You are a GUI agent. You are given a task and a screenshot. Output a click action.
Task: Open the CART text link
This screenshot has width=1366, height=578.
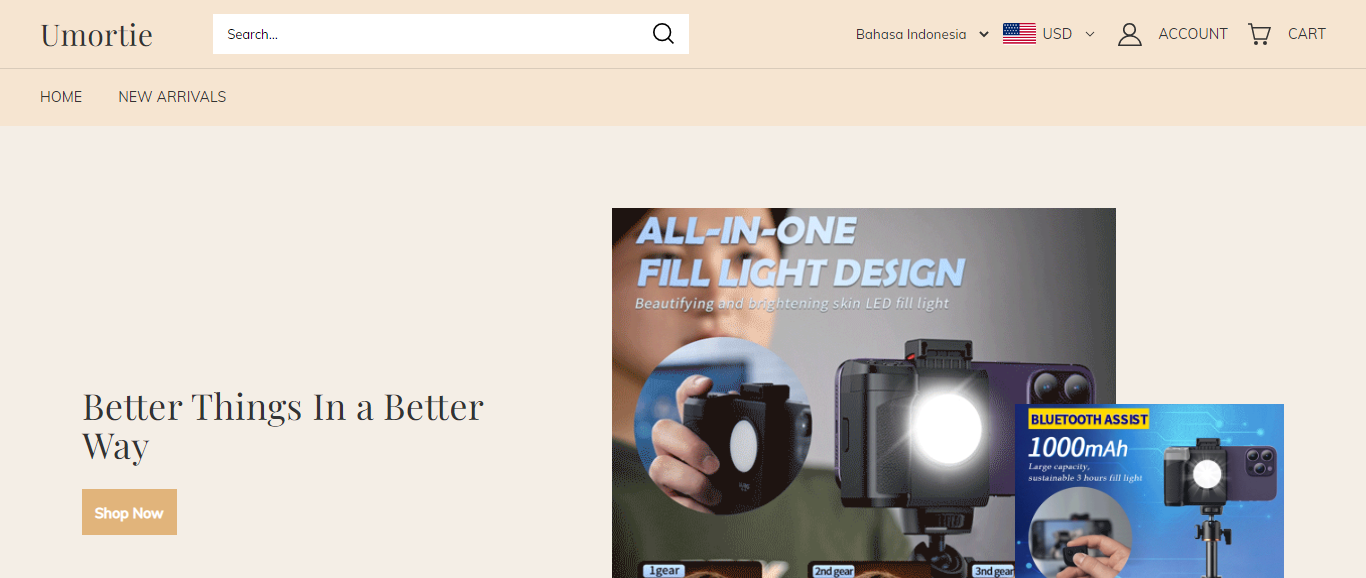(1307, 34)
